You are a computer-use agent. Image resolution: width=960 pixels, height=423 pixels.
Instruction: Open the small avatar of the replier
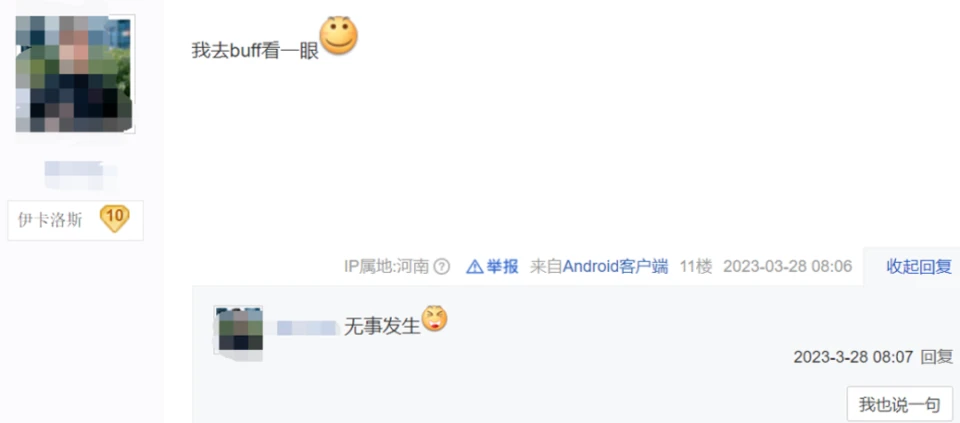(x=238, y=329)
